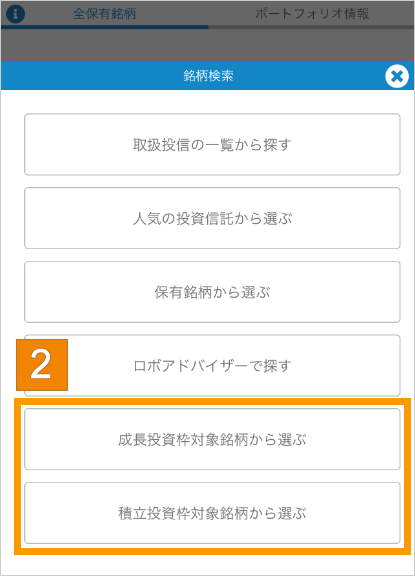Click the blue underline below 全保有銘柄
Screen dimensions: 415x576
(105, 27)
